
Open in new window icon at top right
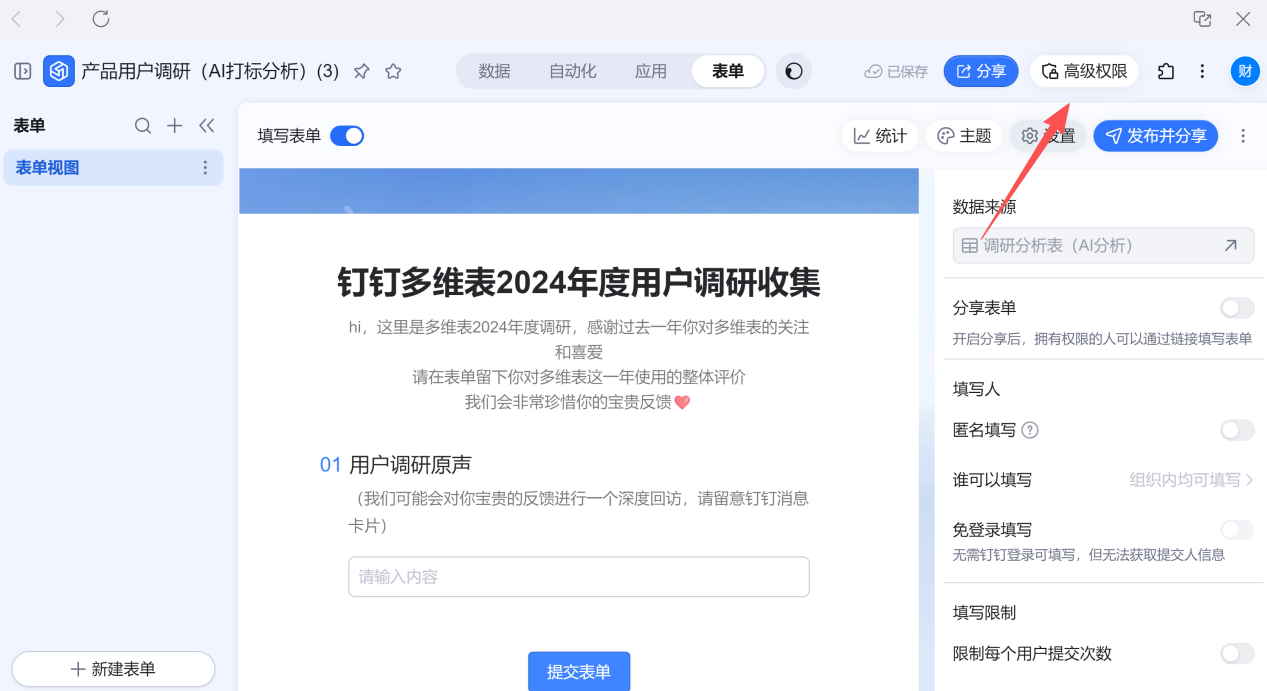coord(1203,19)
